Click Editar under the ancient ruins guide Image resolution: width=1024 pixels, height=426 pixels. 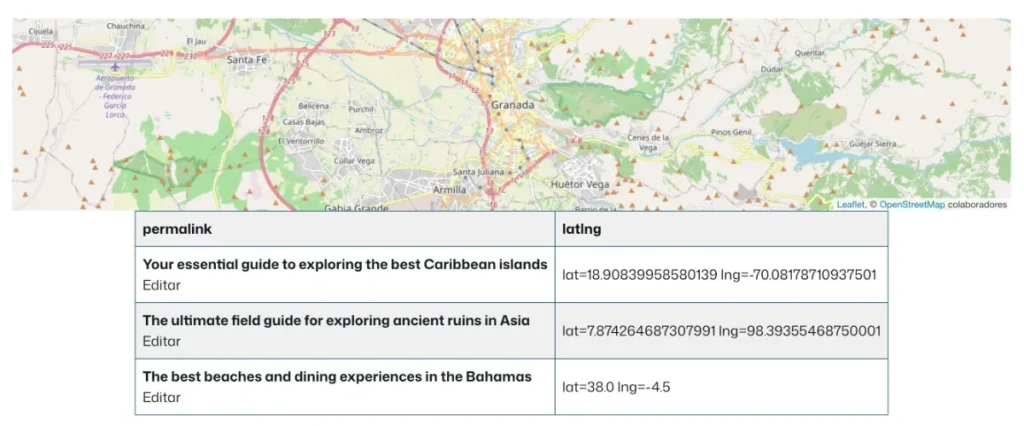[161, 341]
